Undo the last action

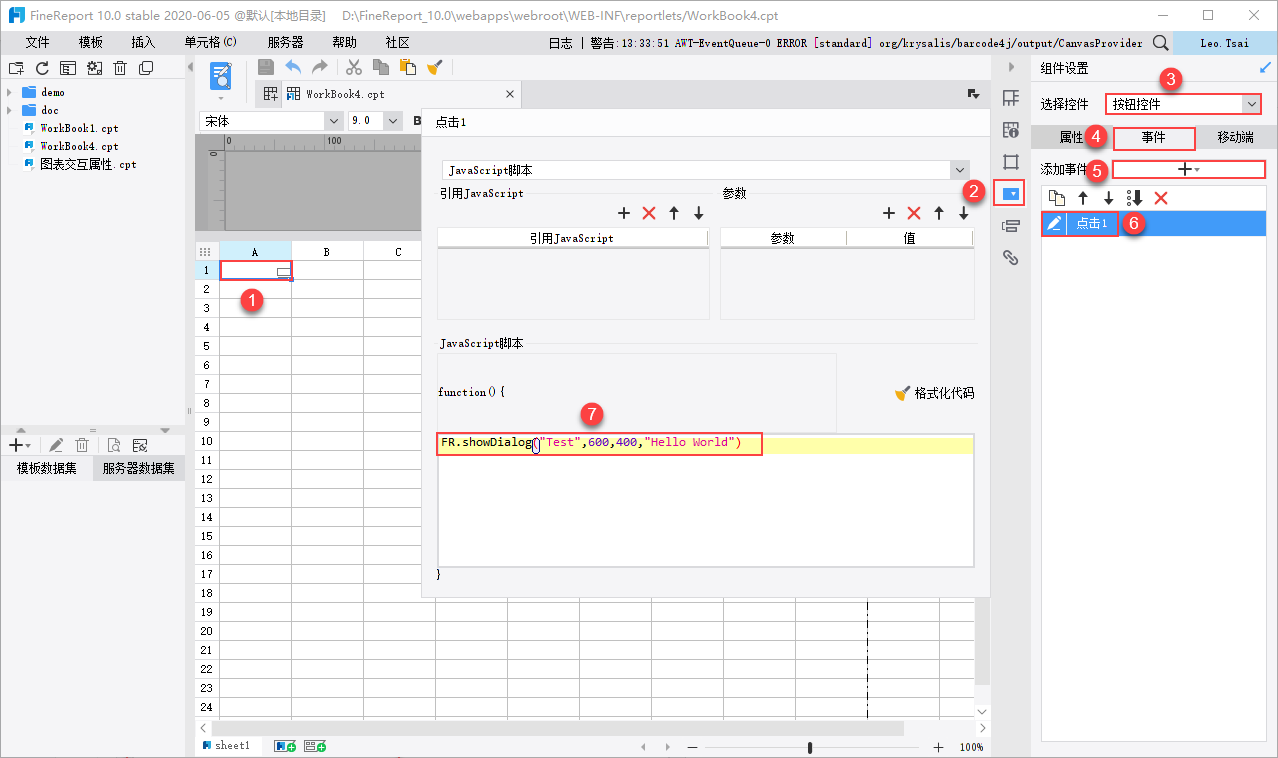coord(293,67)
